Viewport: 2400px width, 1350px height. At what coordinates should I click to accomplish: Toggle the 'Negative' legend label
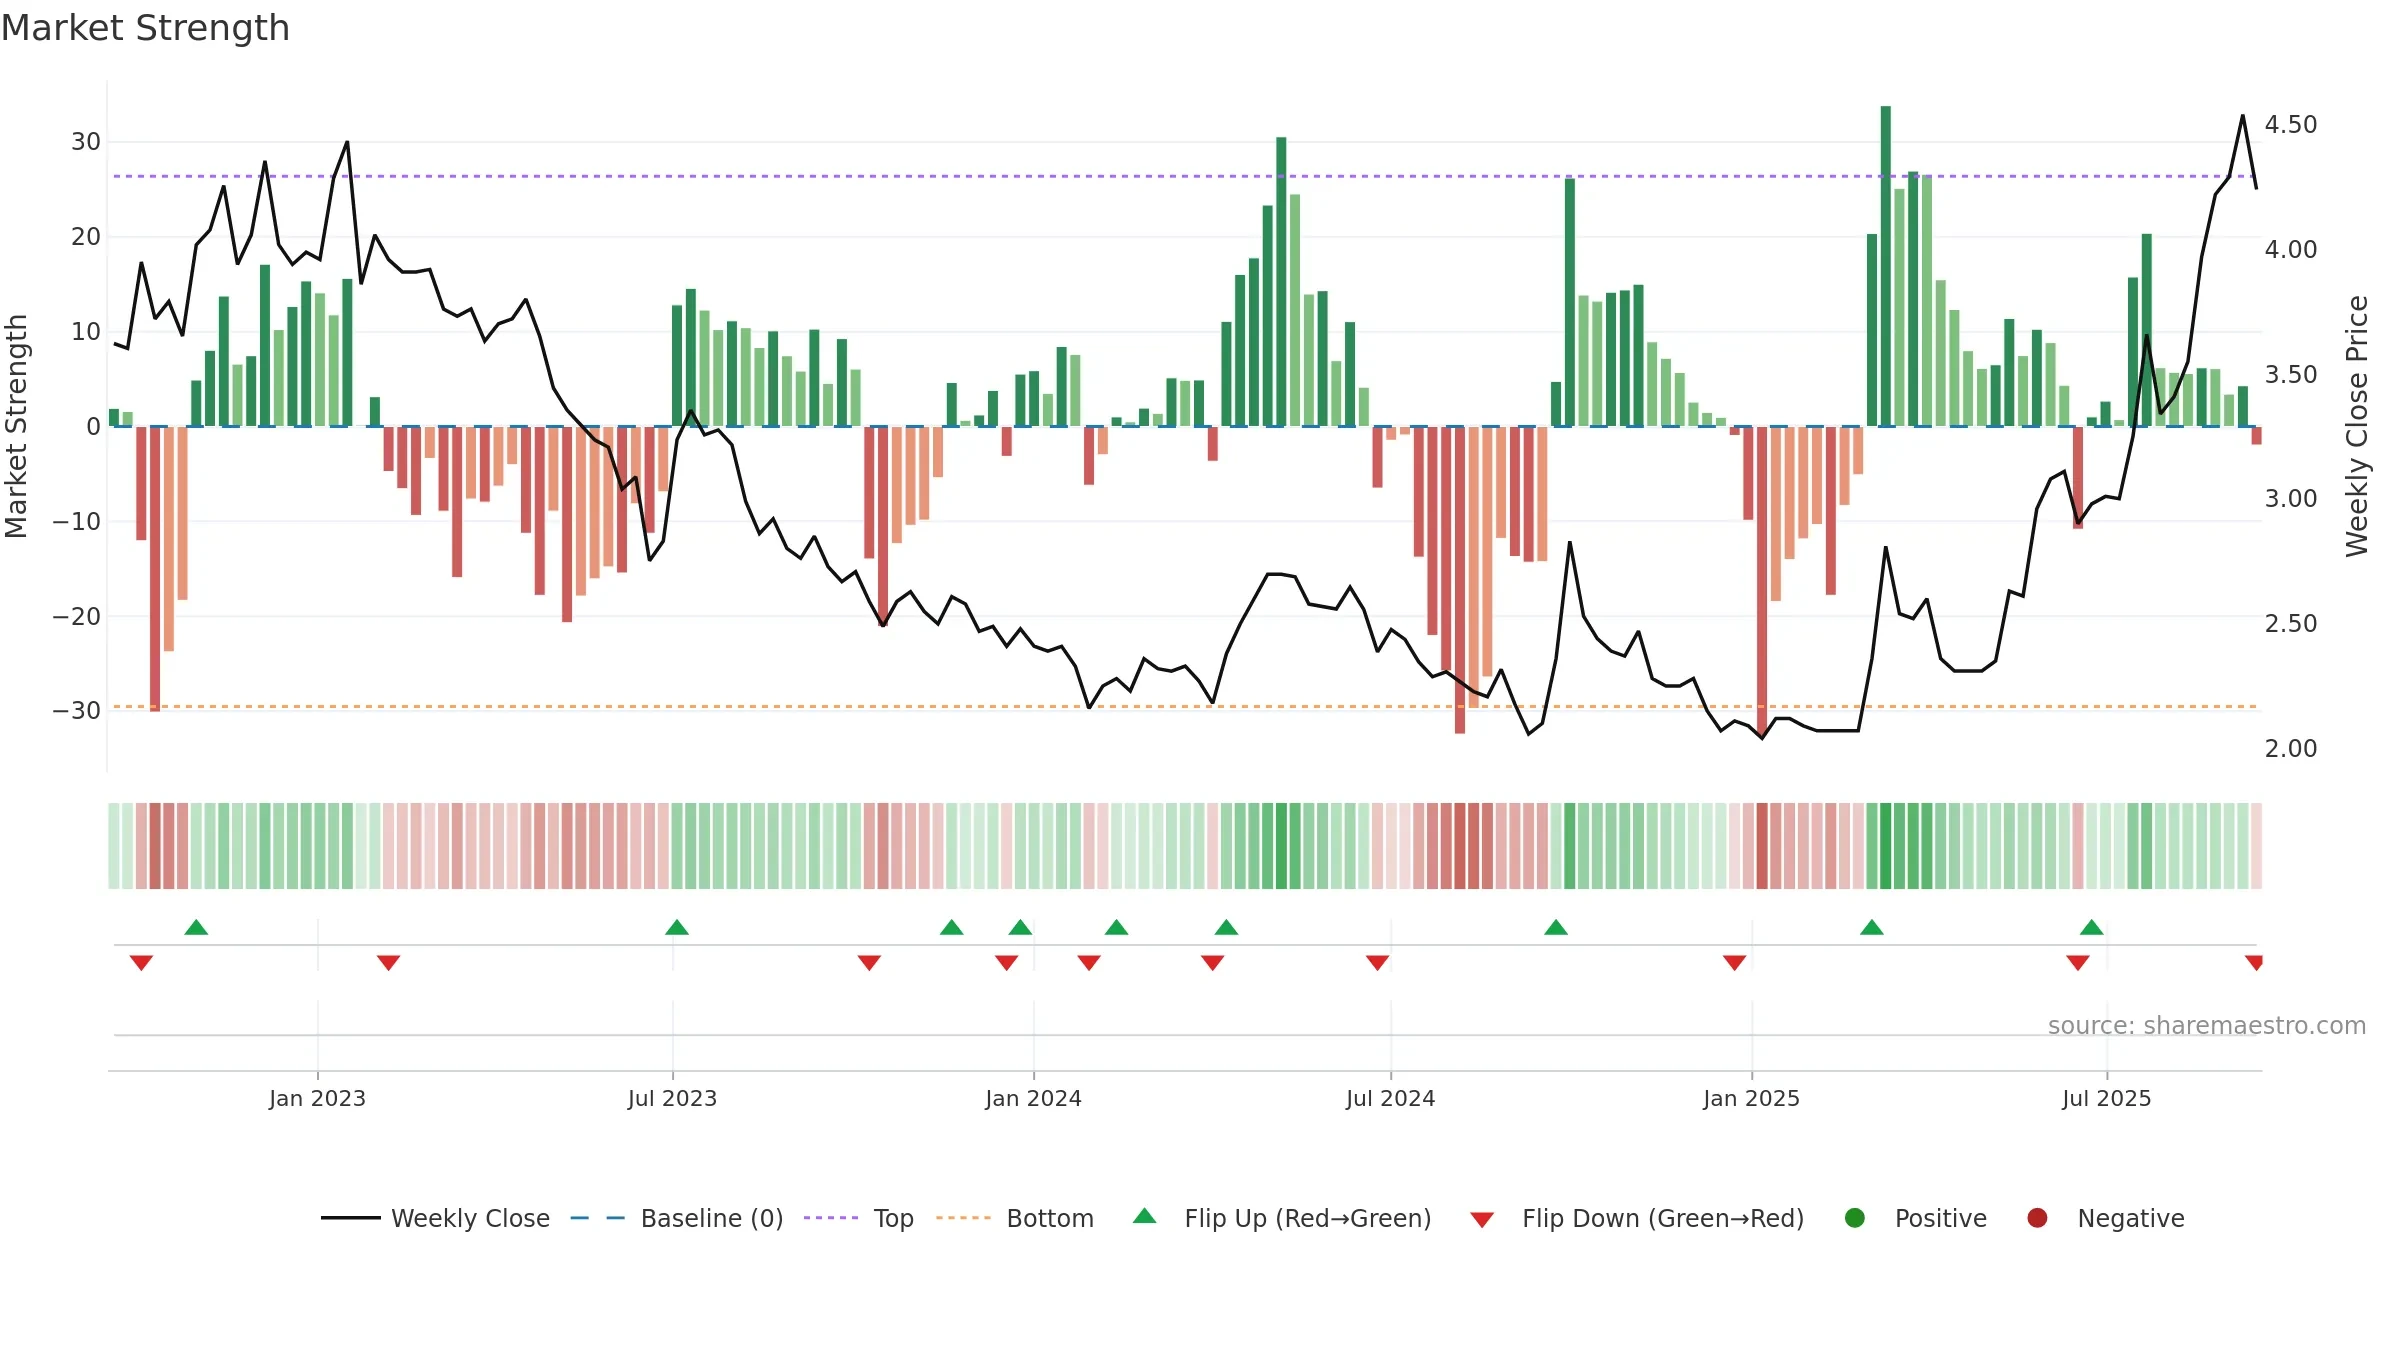click(2131, 1218)
